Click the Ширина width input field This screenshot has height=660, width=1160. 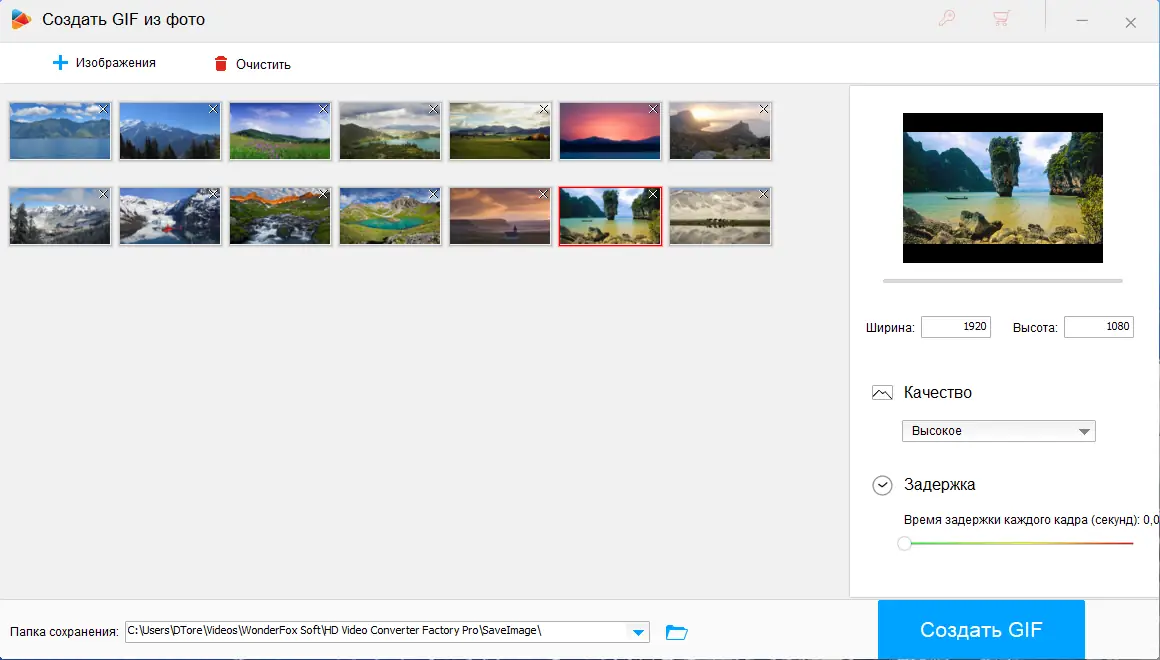tap(955, 326)
